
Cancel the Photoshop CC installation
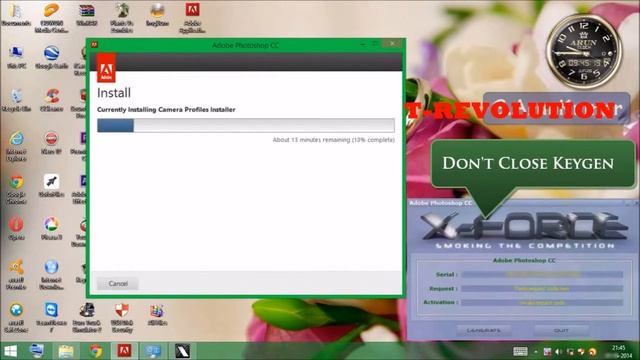118,283
